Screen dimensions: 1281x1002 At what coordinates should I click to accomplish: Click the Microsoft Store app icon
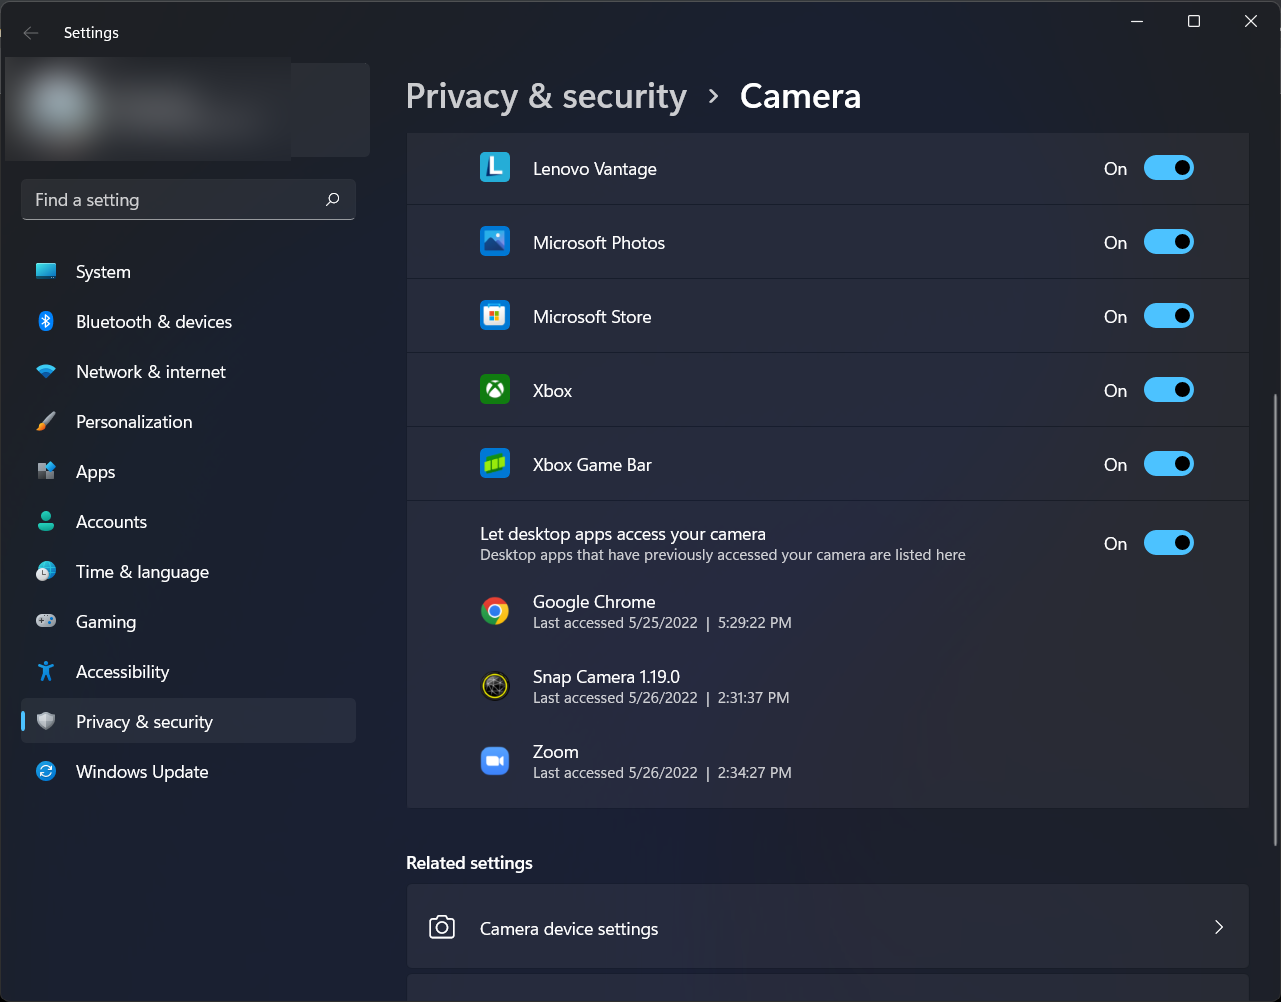pyautogui.click(x=495, y=316)
